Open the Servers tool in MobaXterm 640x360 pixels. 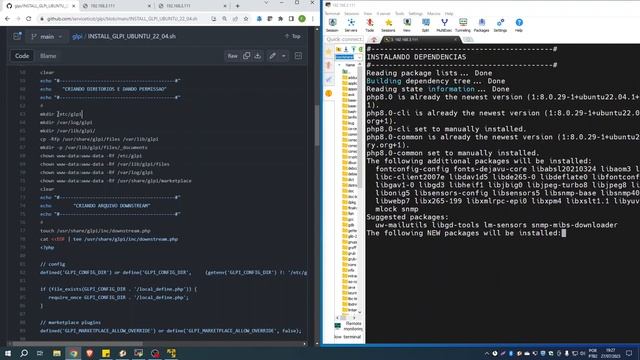click(x=351, y=25)
